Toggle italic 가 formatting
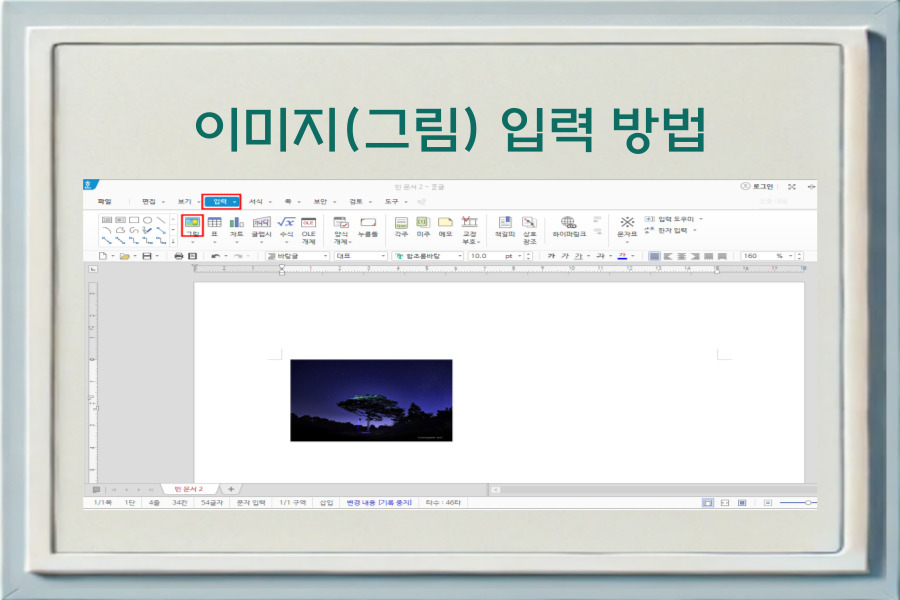900x600 pixels. tap(565, 256)
